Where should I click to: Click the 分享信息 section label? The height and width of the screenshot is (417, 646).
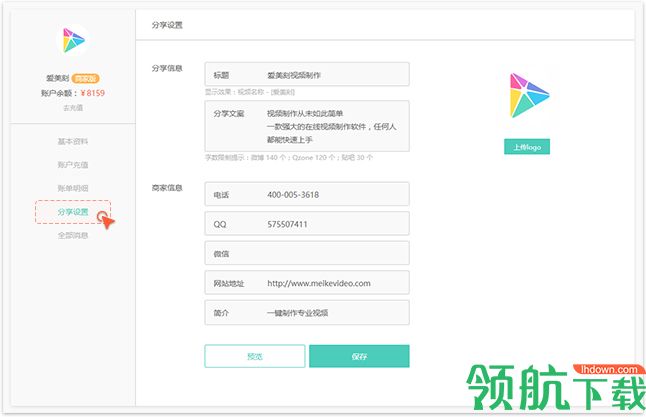(x=167, y=68)
